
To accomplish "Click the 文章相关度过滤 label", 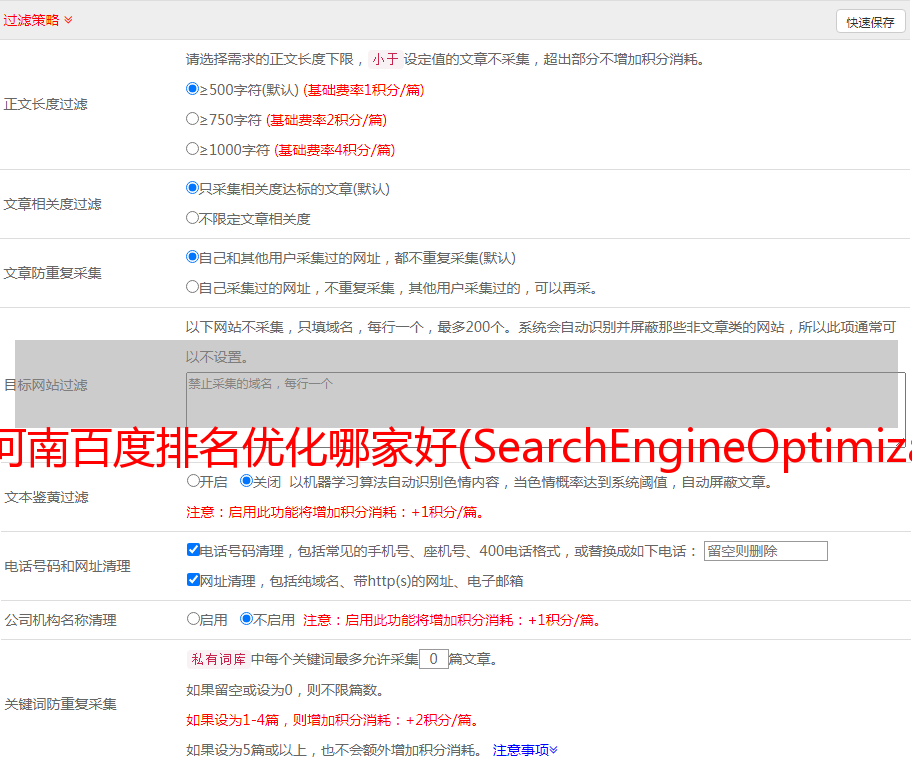I will (x=53, y=204).
